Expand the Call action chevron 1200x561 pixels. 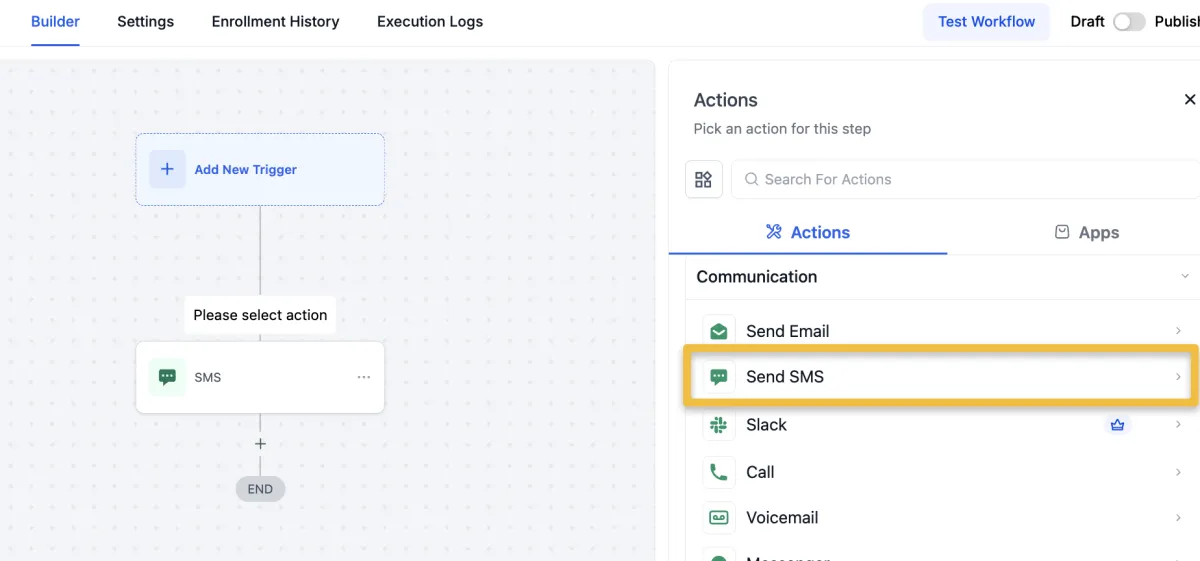(1179, 472)
